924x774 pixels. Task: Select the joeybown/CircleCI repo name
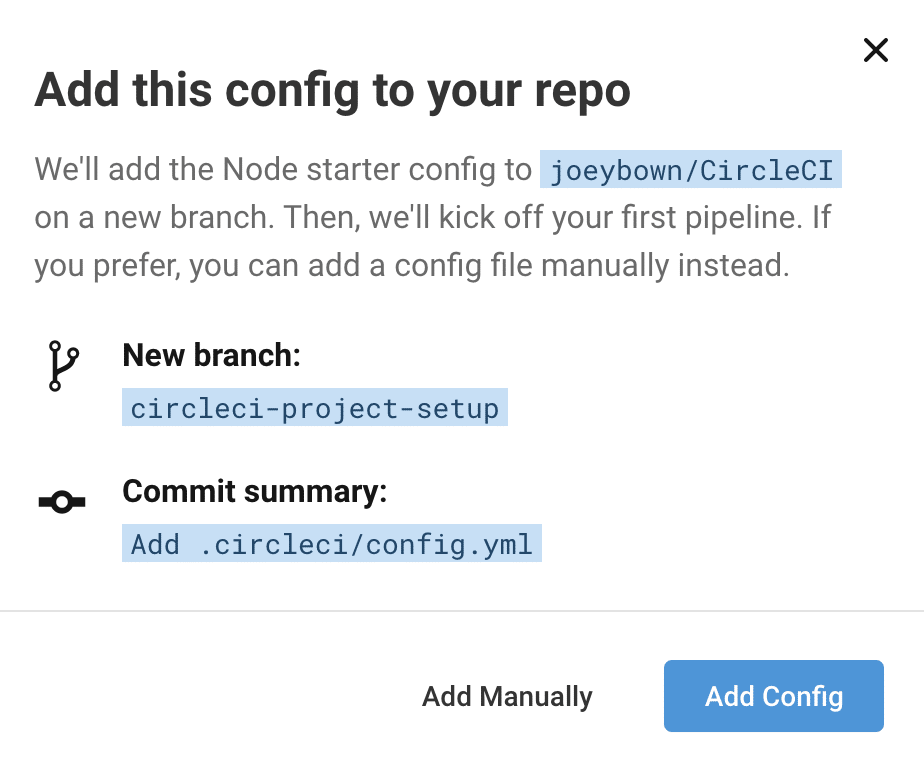[x=692, y=170]
